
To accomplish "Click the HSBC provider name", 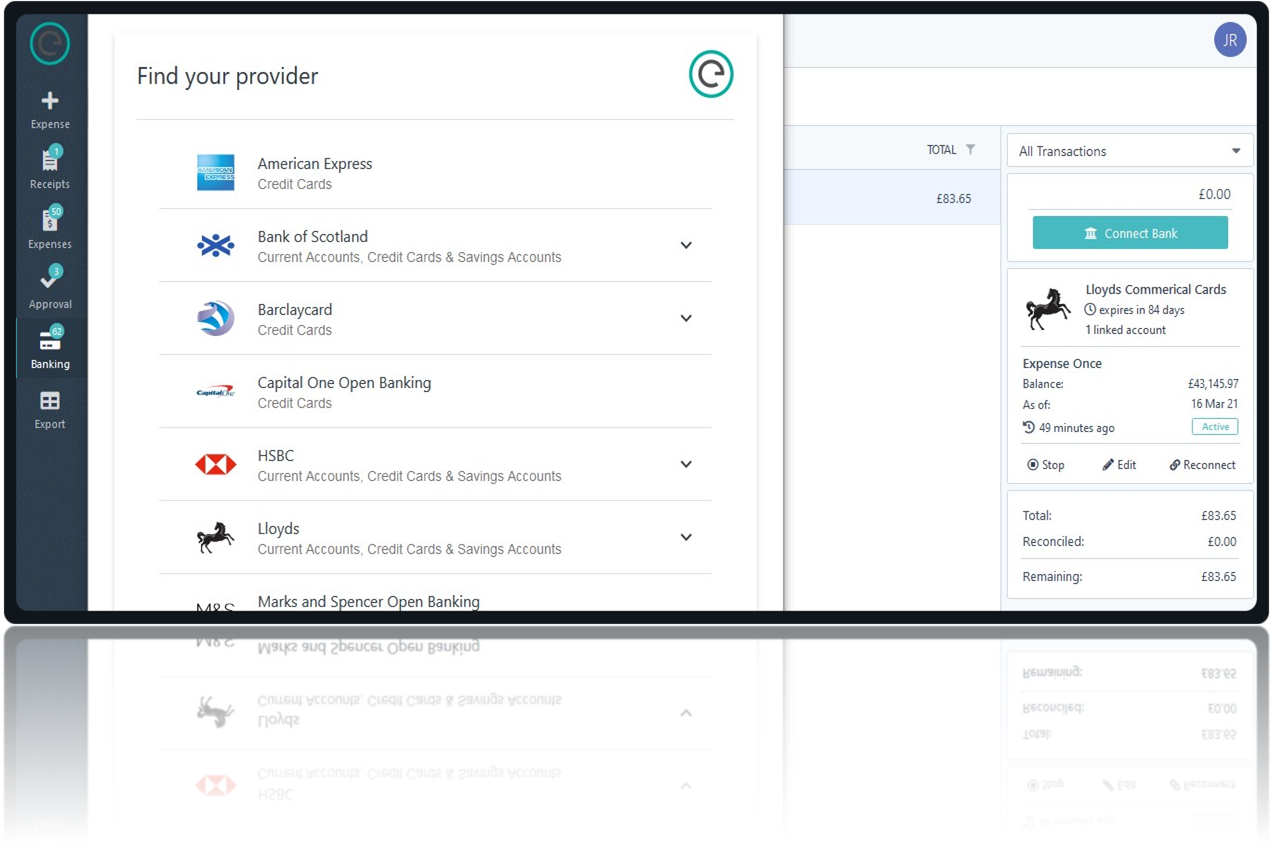I will [276, 456].
